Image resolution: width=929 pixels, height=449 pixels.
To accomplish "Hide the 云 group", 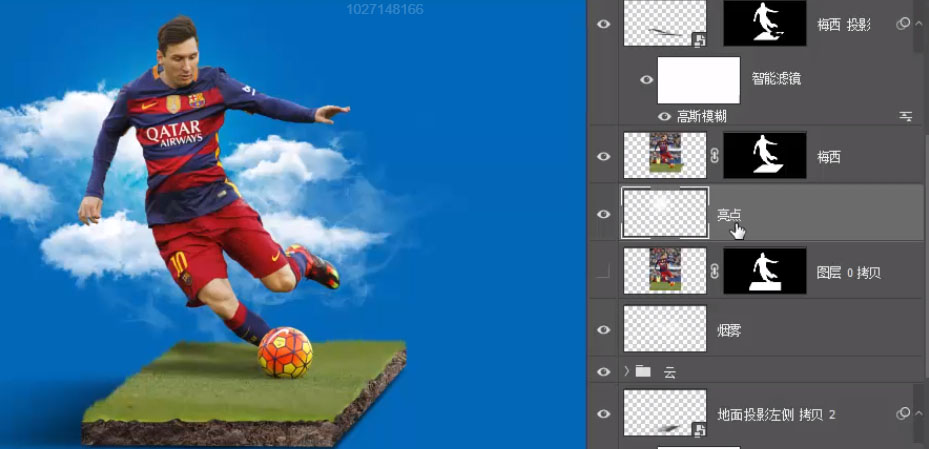I will pyautogui.click(x=603, y=372).
